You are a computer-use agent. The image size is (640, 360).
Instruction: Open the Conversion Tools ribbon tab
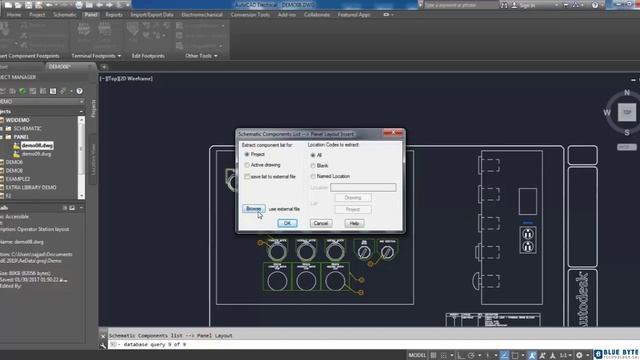(250, 15)
